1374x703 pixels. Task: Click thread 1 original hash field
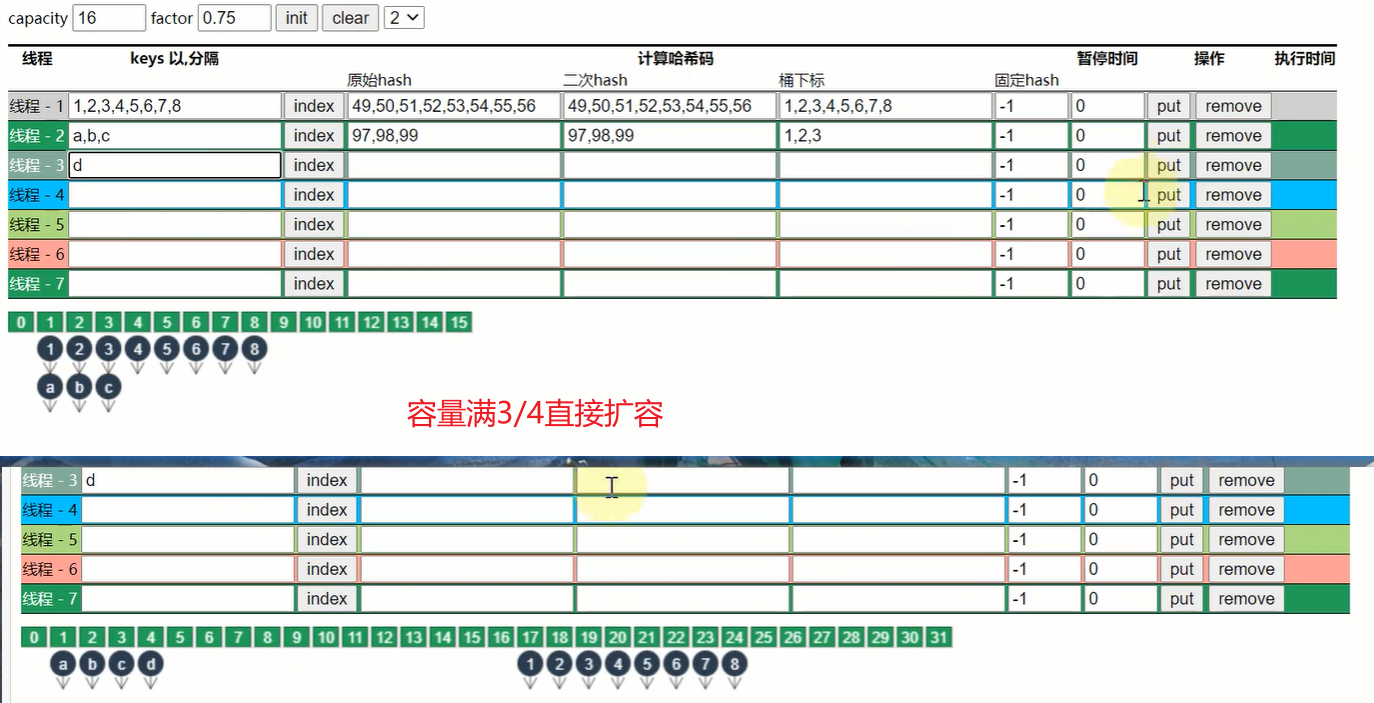tap(452, 106)
